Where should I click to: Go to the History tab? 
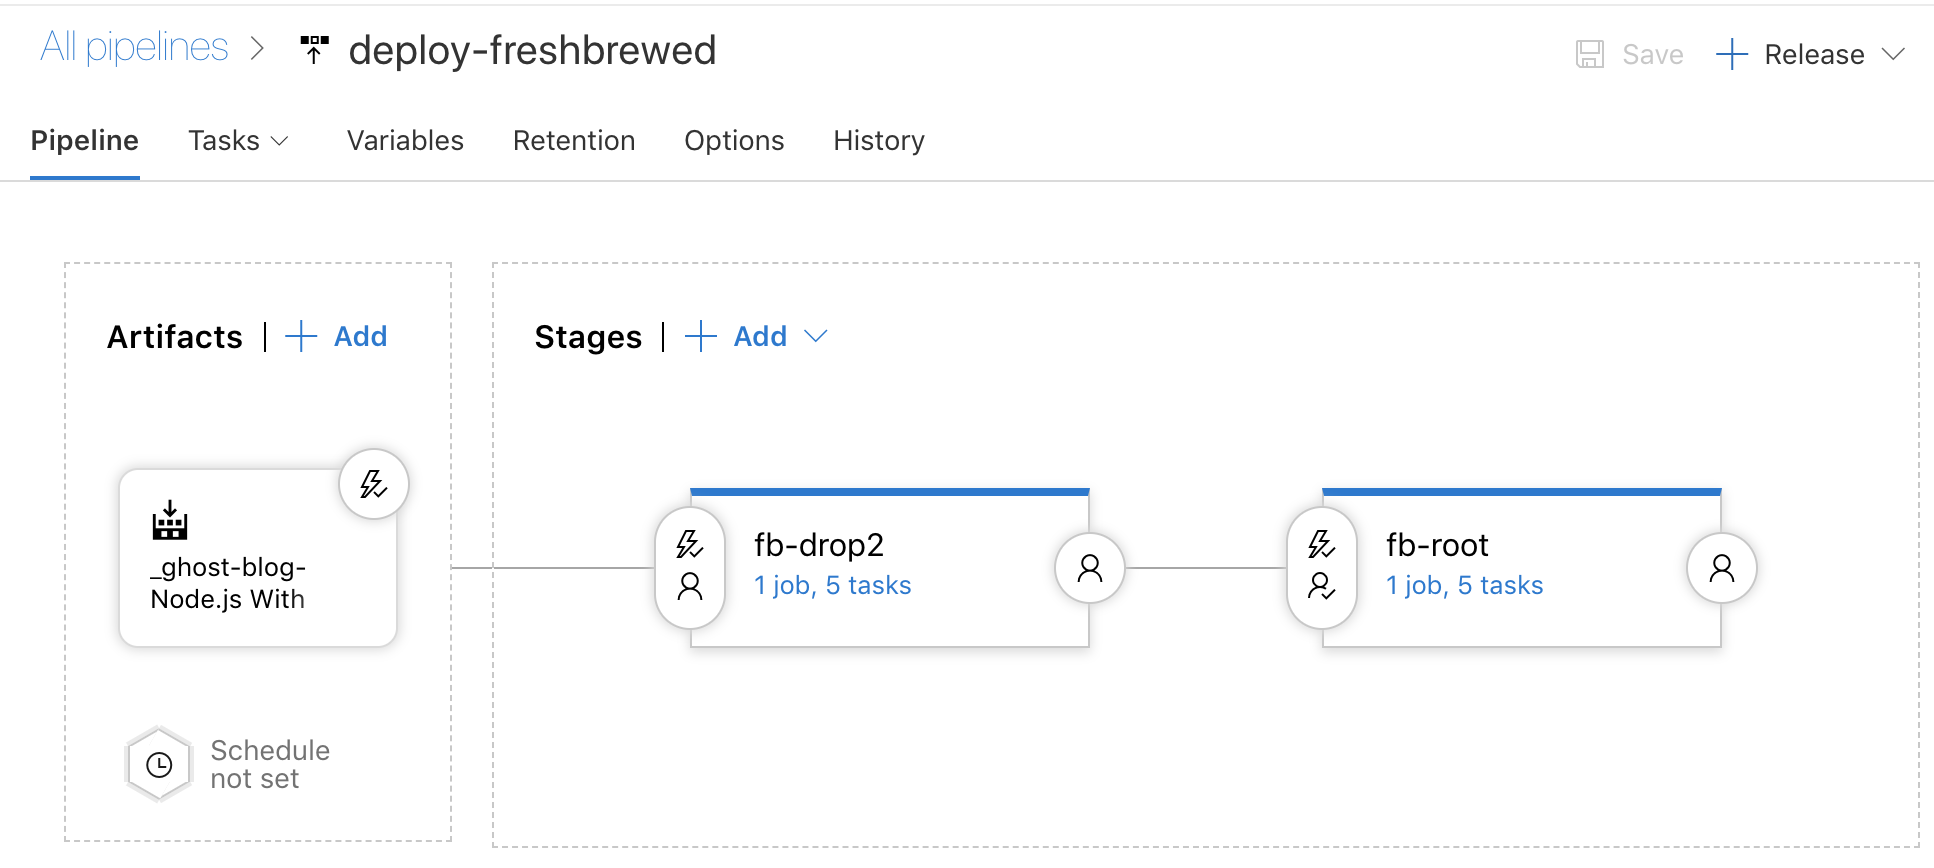coord(879,141)
